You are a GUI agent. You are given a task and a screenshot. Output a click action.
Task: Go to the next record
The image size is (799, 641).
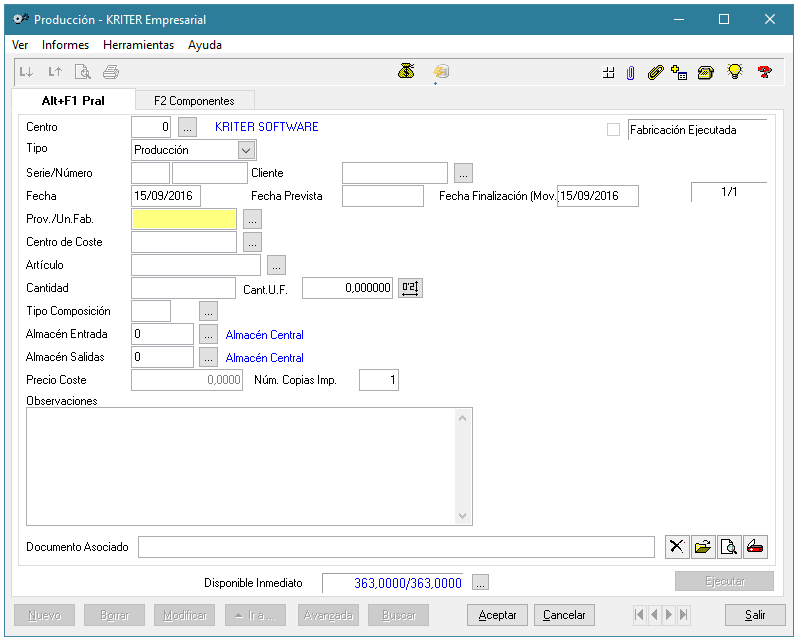(x=669, y=615)
